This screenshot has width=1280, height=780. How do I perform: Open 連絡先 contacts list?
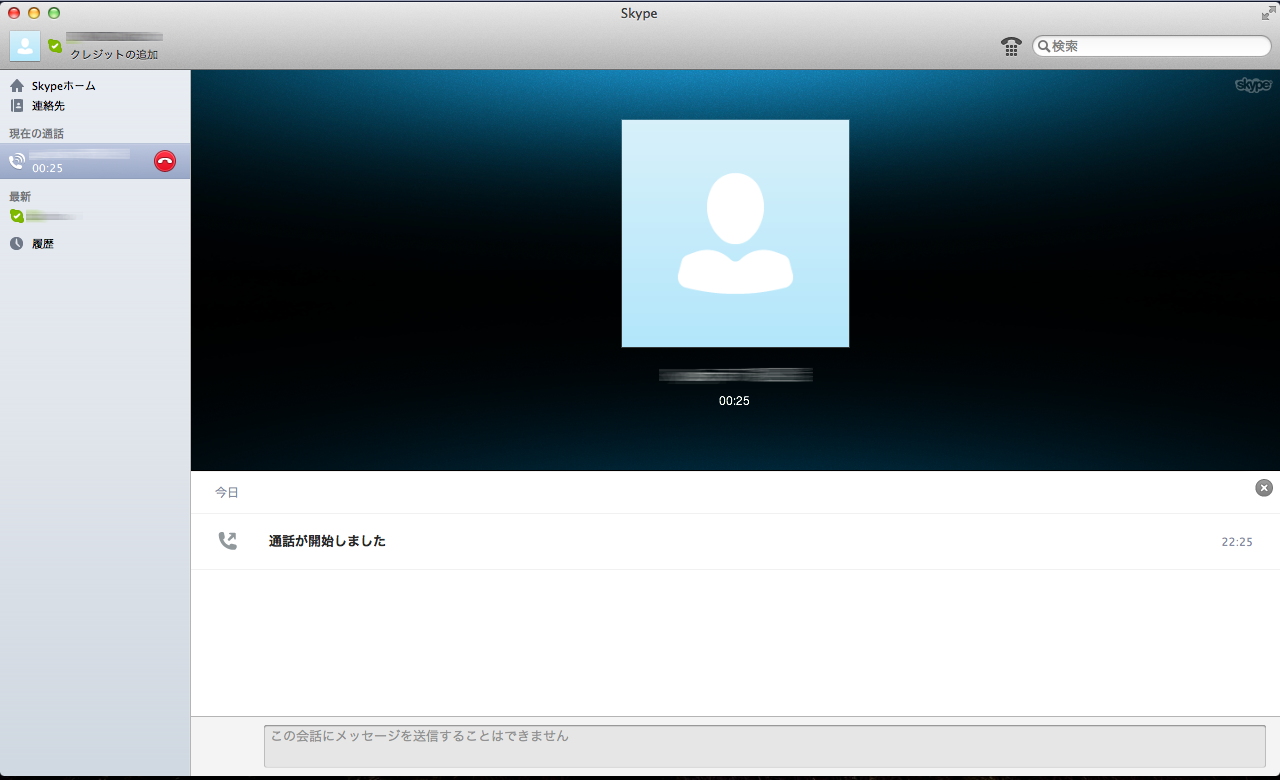tap(17, 106)
